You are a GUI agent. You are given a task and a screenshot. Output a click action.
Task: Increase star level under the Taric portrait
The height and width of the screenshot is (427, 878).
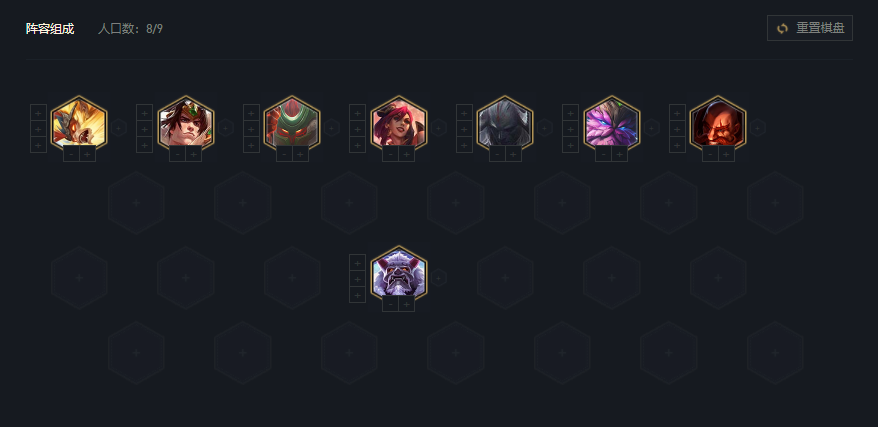click(x=194, y=154)
